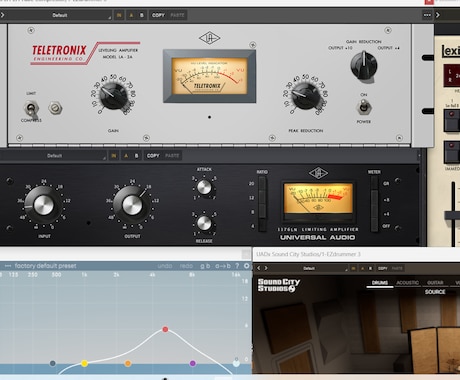The image size is (460, 380).
Task: Select the purple EQ band node
Action: (192, 363)
